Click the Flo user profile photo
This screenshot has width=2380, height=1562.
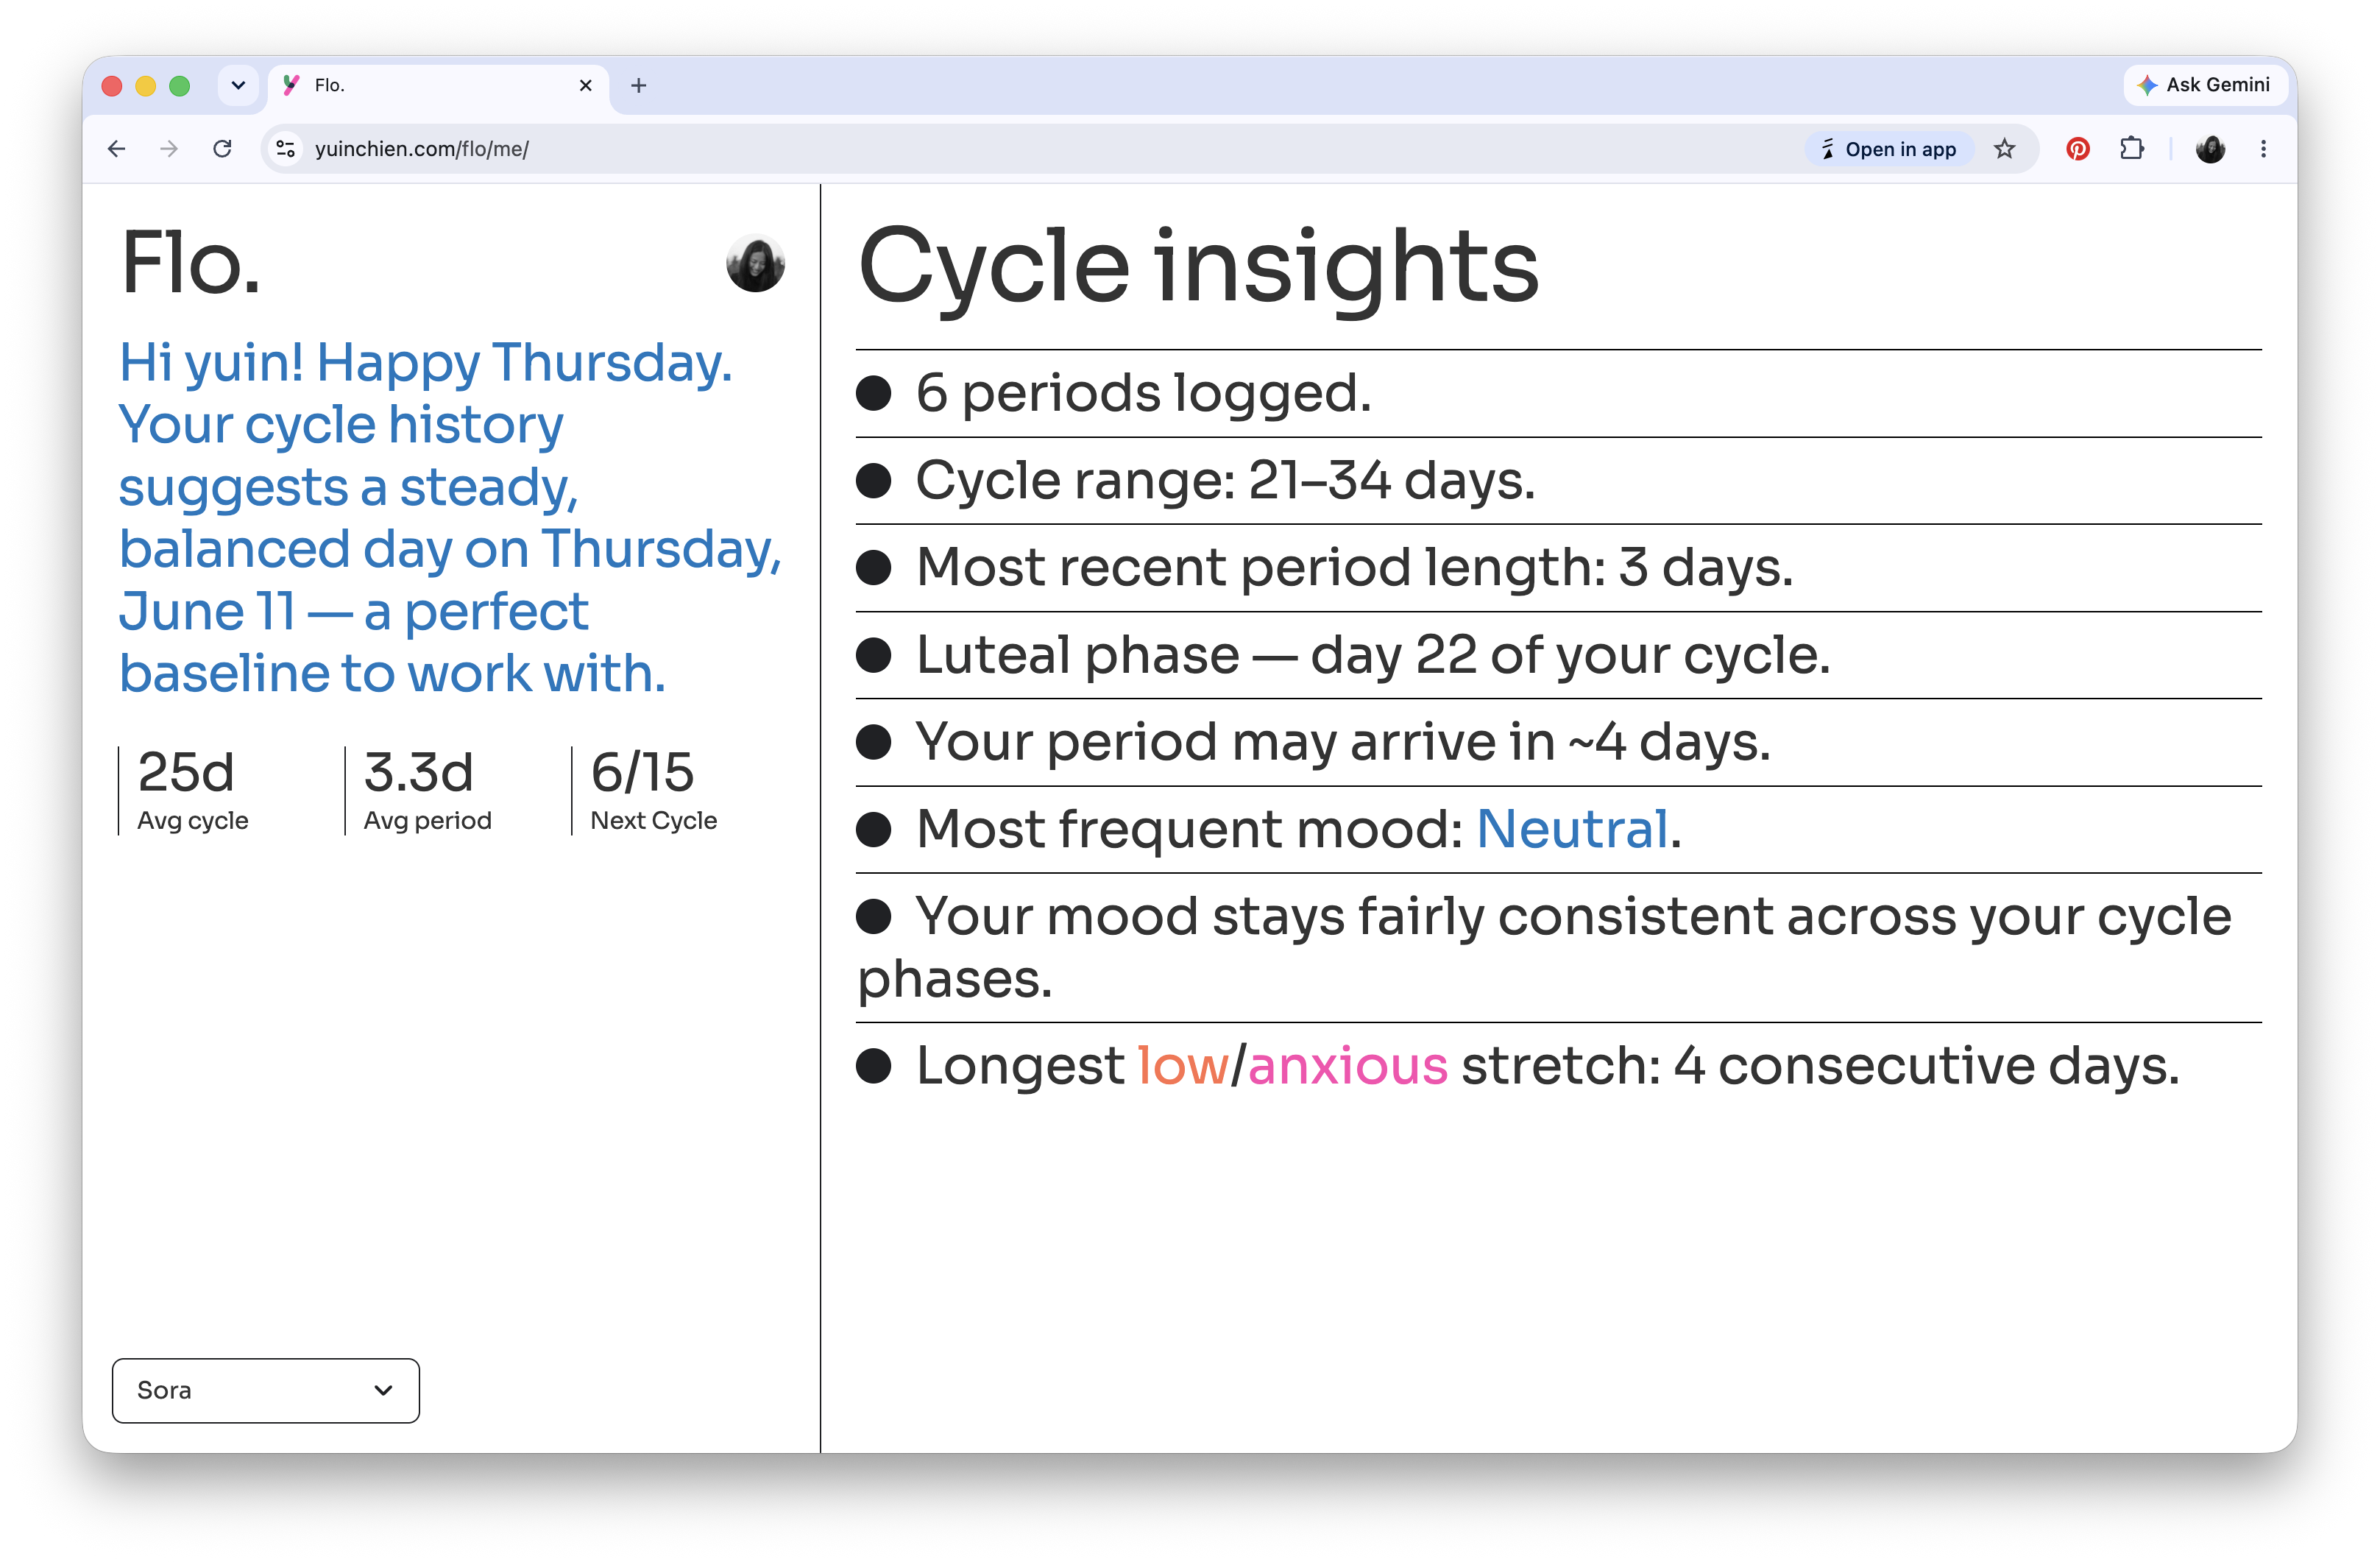(755, 264)
